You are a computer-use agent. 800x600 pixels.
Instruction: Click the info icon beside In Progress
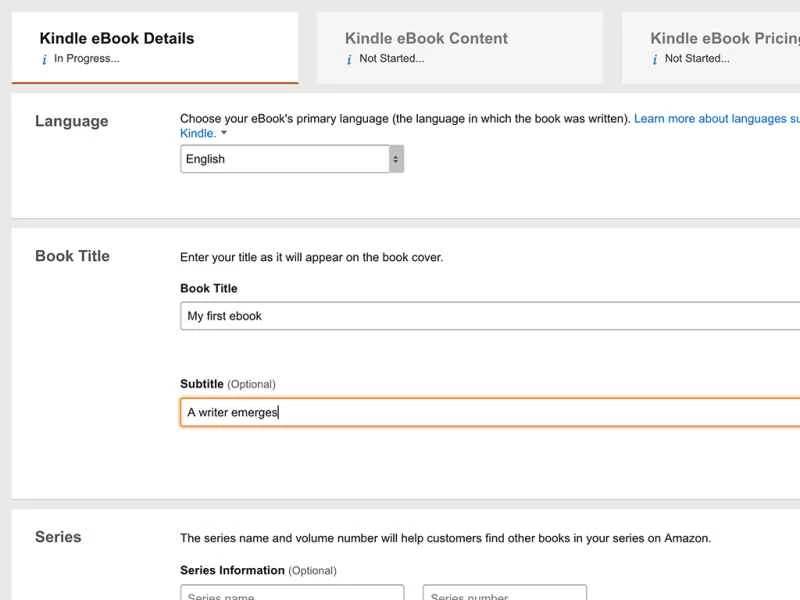click(x=44, y=59)
